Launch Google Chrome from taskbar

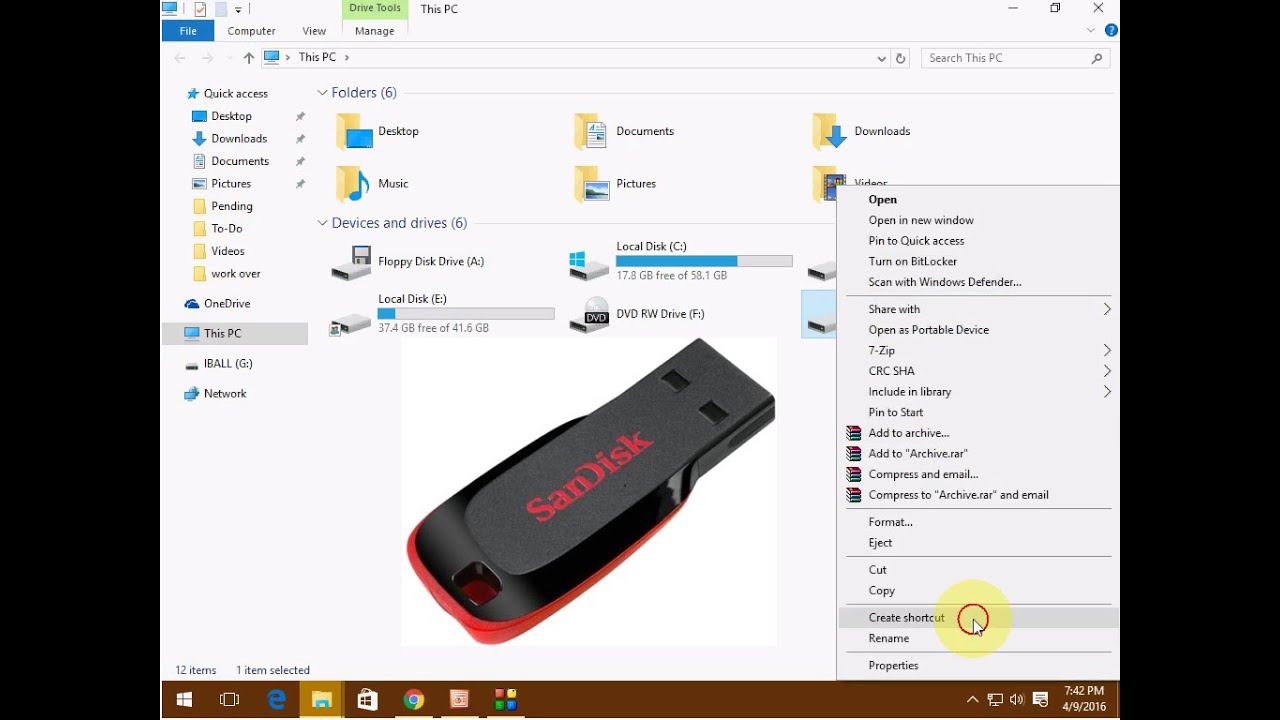(414, 700)
